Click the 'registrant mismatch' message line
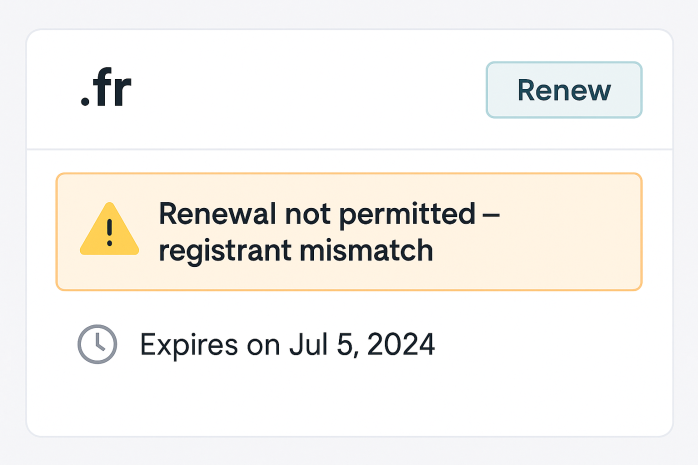The image size is (698, 465). pyautogui.click(x=296, y=251)
